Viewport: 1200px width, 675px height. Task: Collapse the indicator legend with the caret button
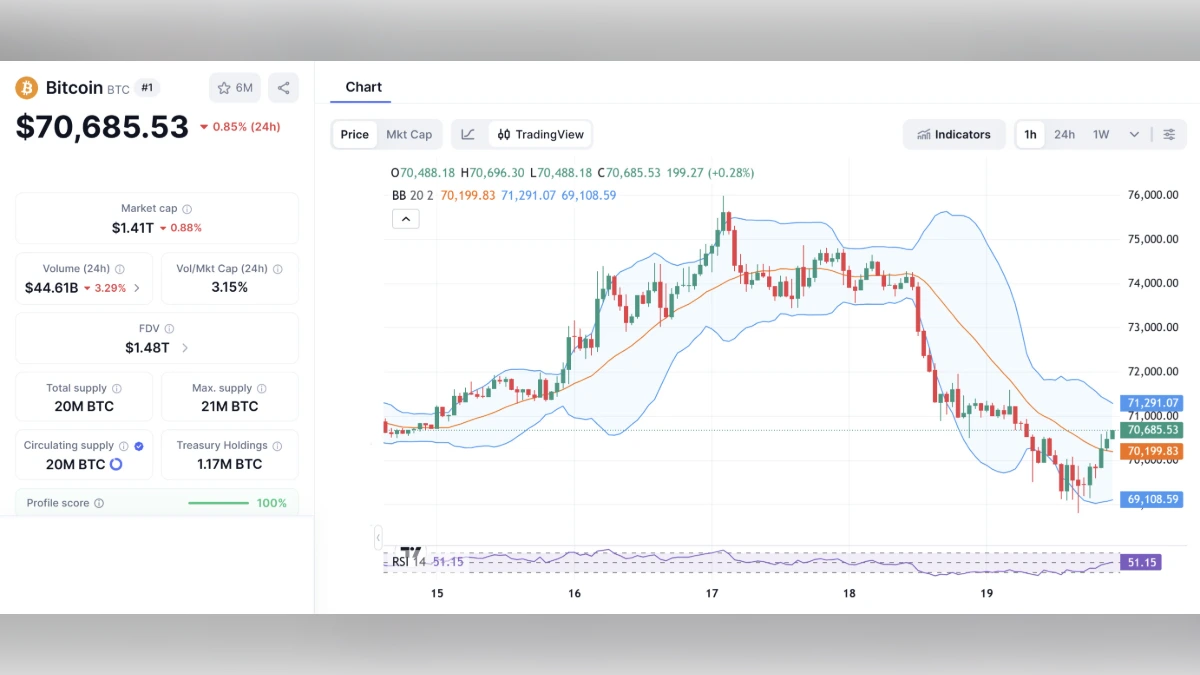coord(406,218)
